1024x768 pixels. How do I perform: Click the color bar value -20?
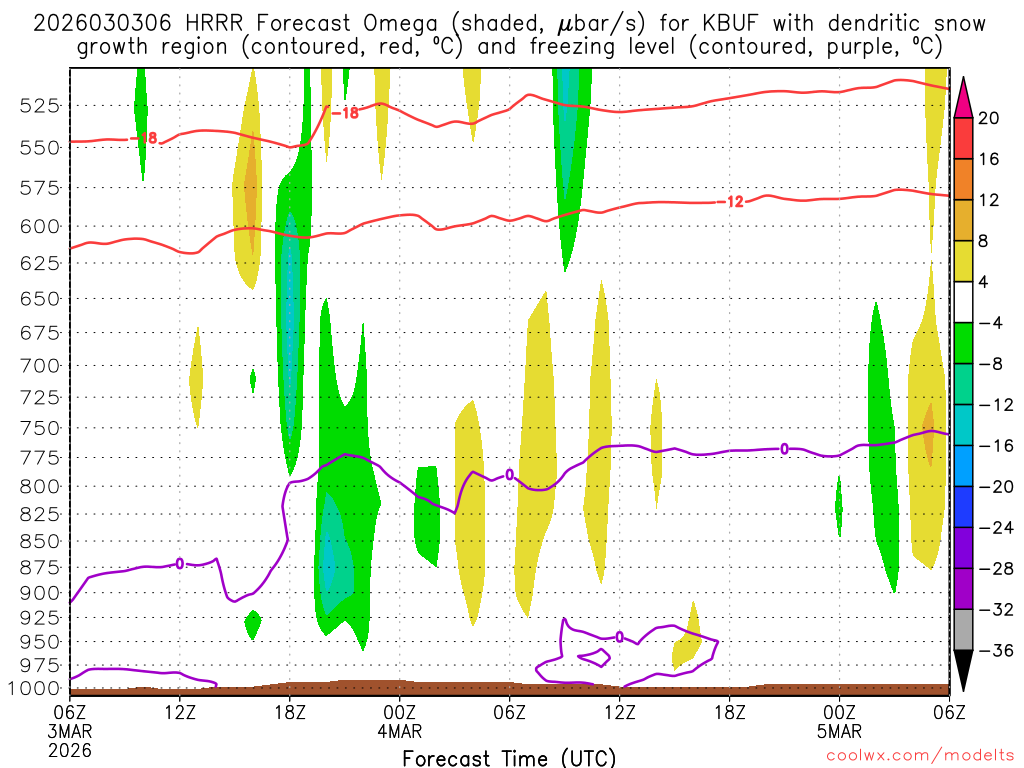tap(996, 487)
